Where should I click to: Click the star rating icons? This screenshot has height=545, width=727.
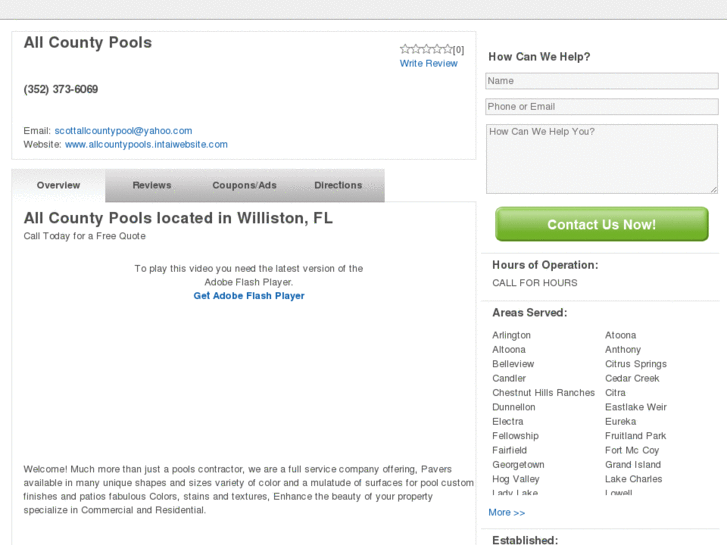click(427, 49)
